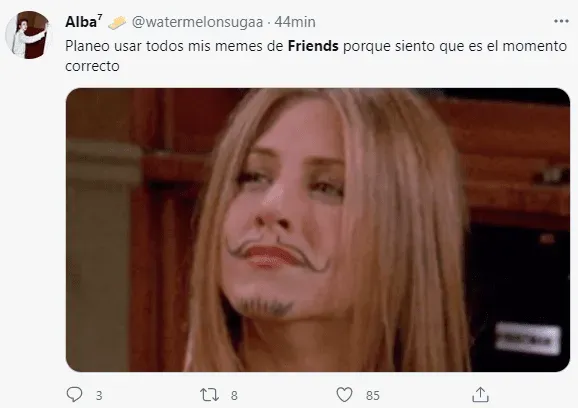Click the word correcto in the tweet
Image resolution: width=578 pixels, height=408 pixels.
(92, 66)
